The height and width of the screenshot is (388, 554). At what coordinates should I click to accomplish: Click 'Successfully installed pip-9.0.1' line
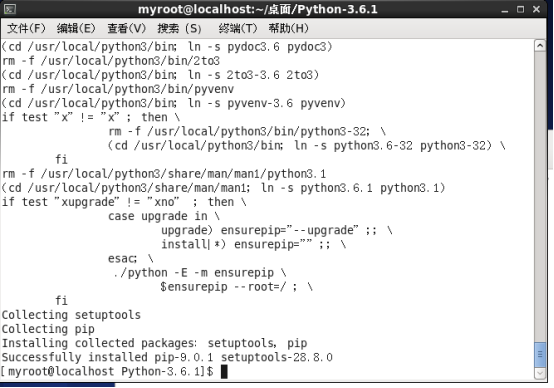(x=167, y=357)
